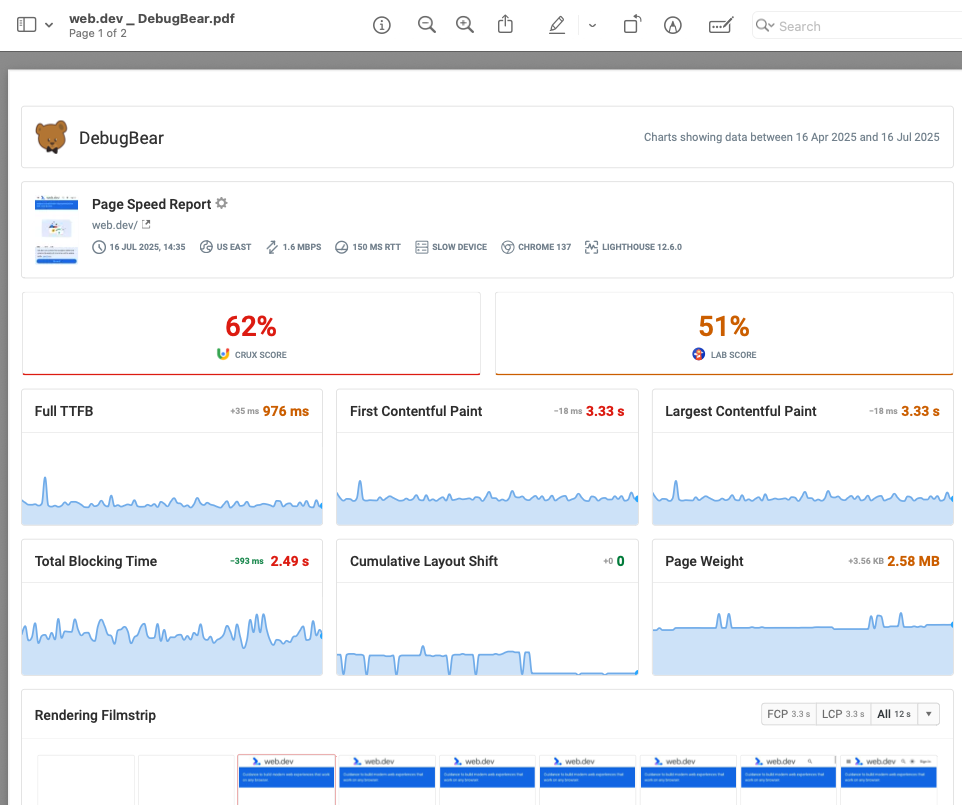Open the search options magnifier menu
The image size is (962, 805).
point(765,26)
